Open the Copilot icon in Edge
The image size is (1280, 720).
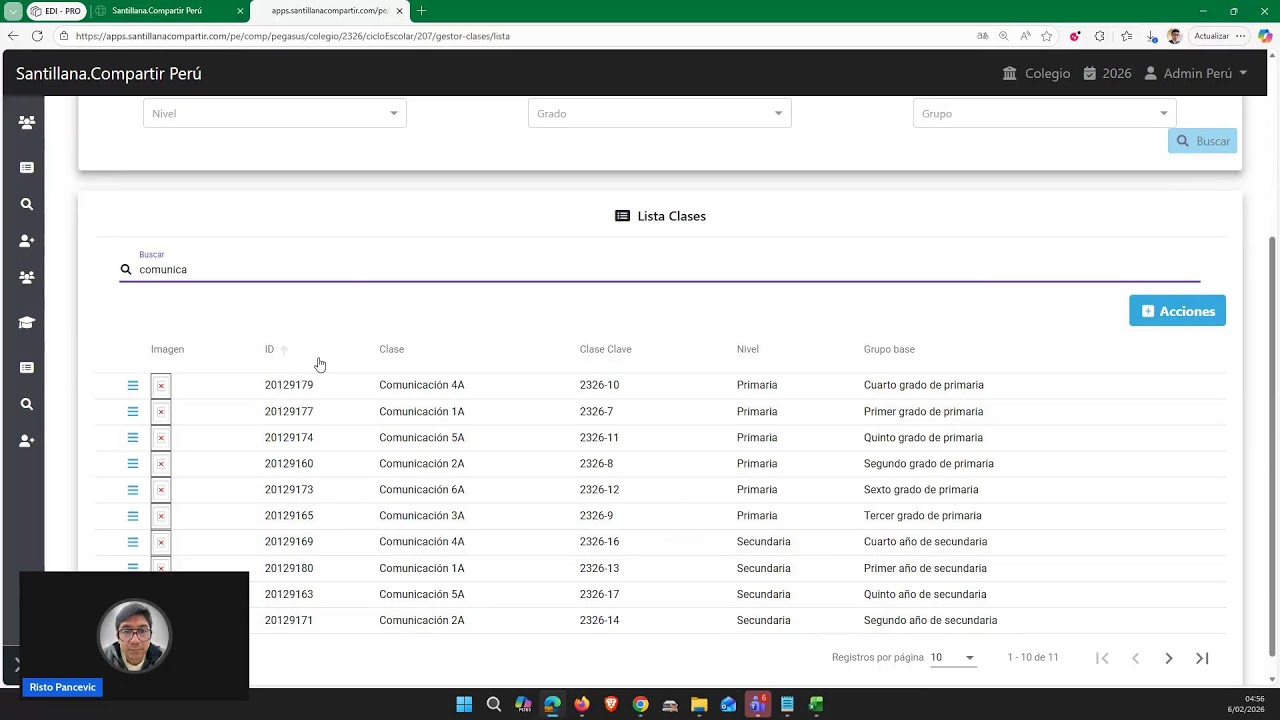[x=1265, y=36]
